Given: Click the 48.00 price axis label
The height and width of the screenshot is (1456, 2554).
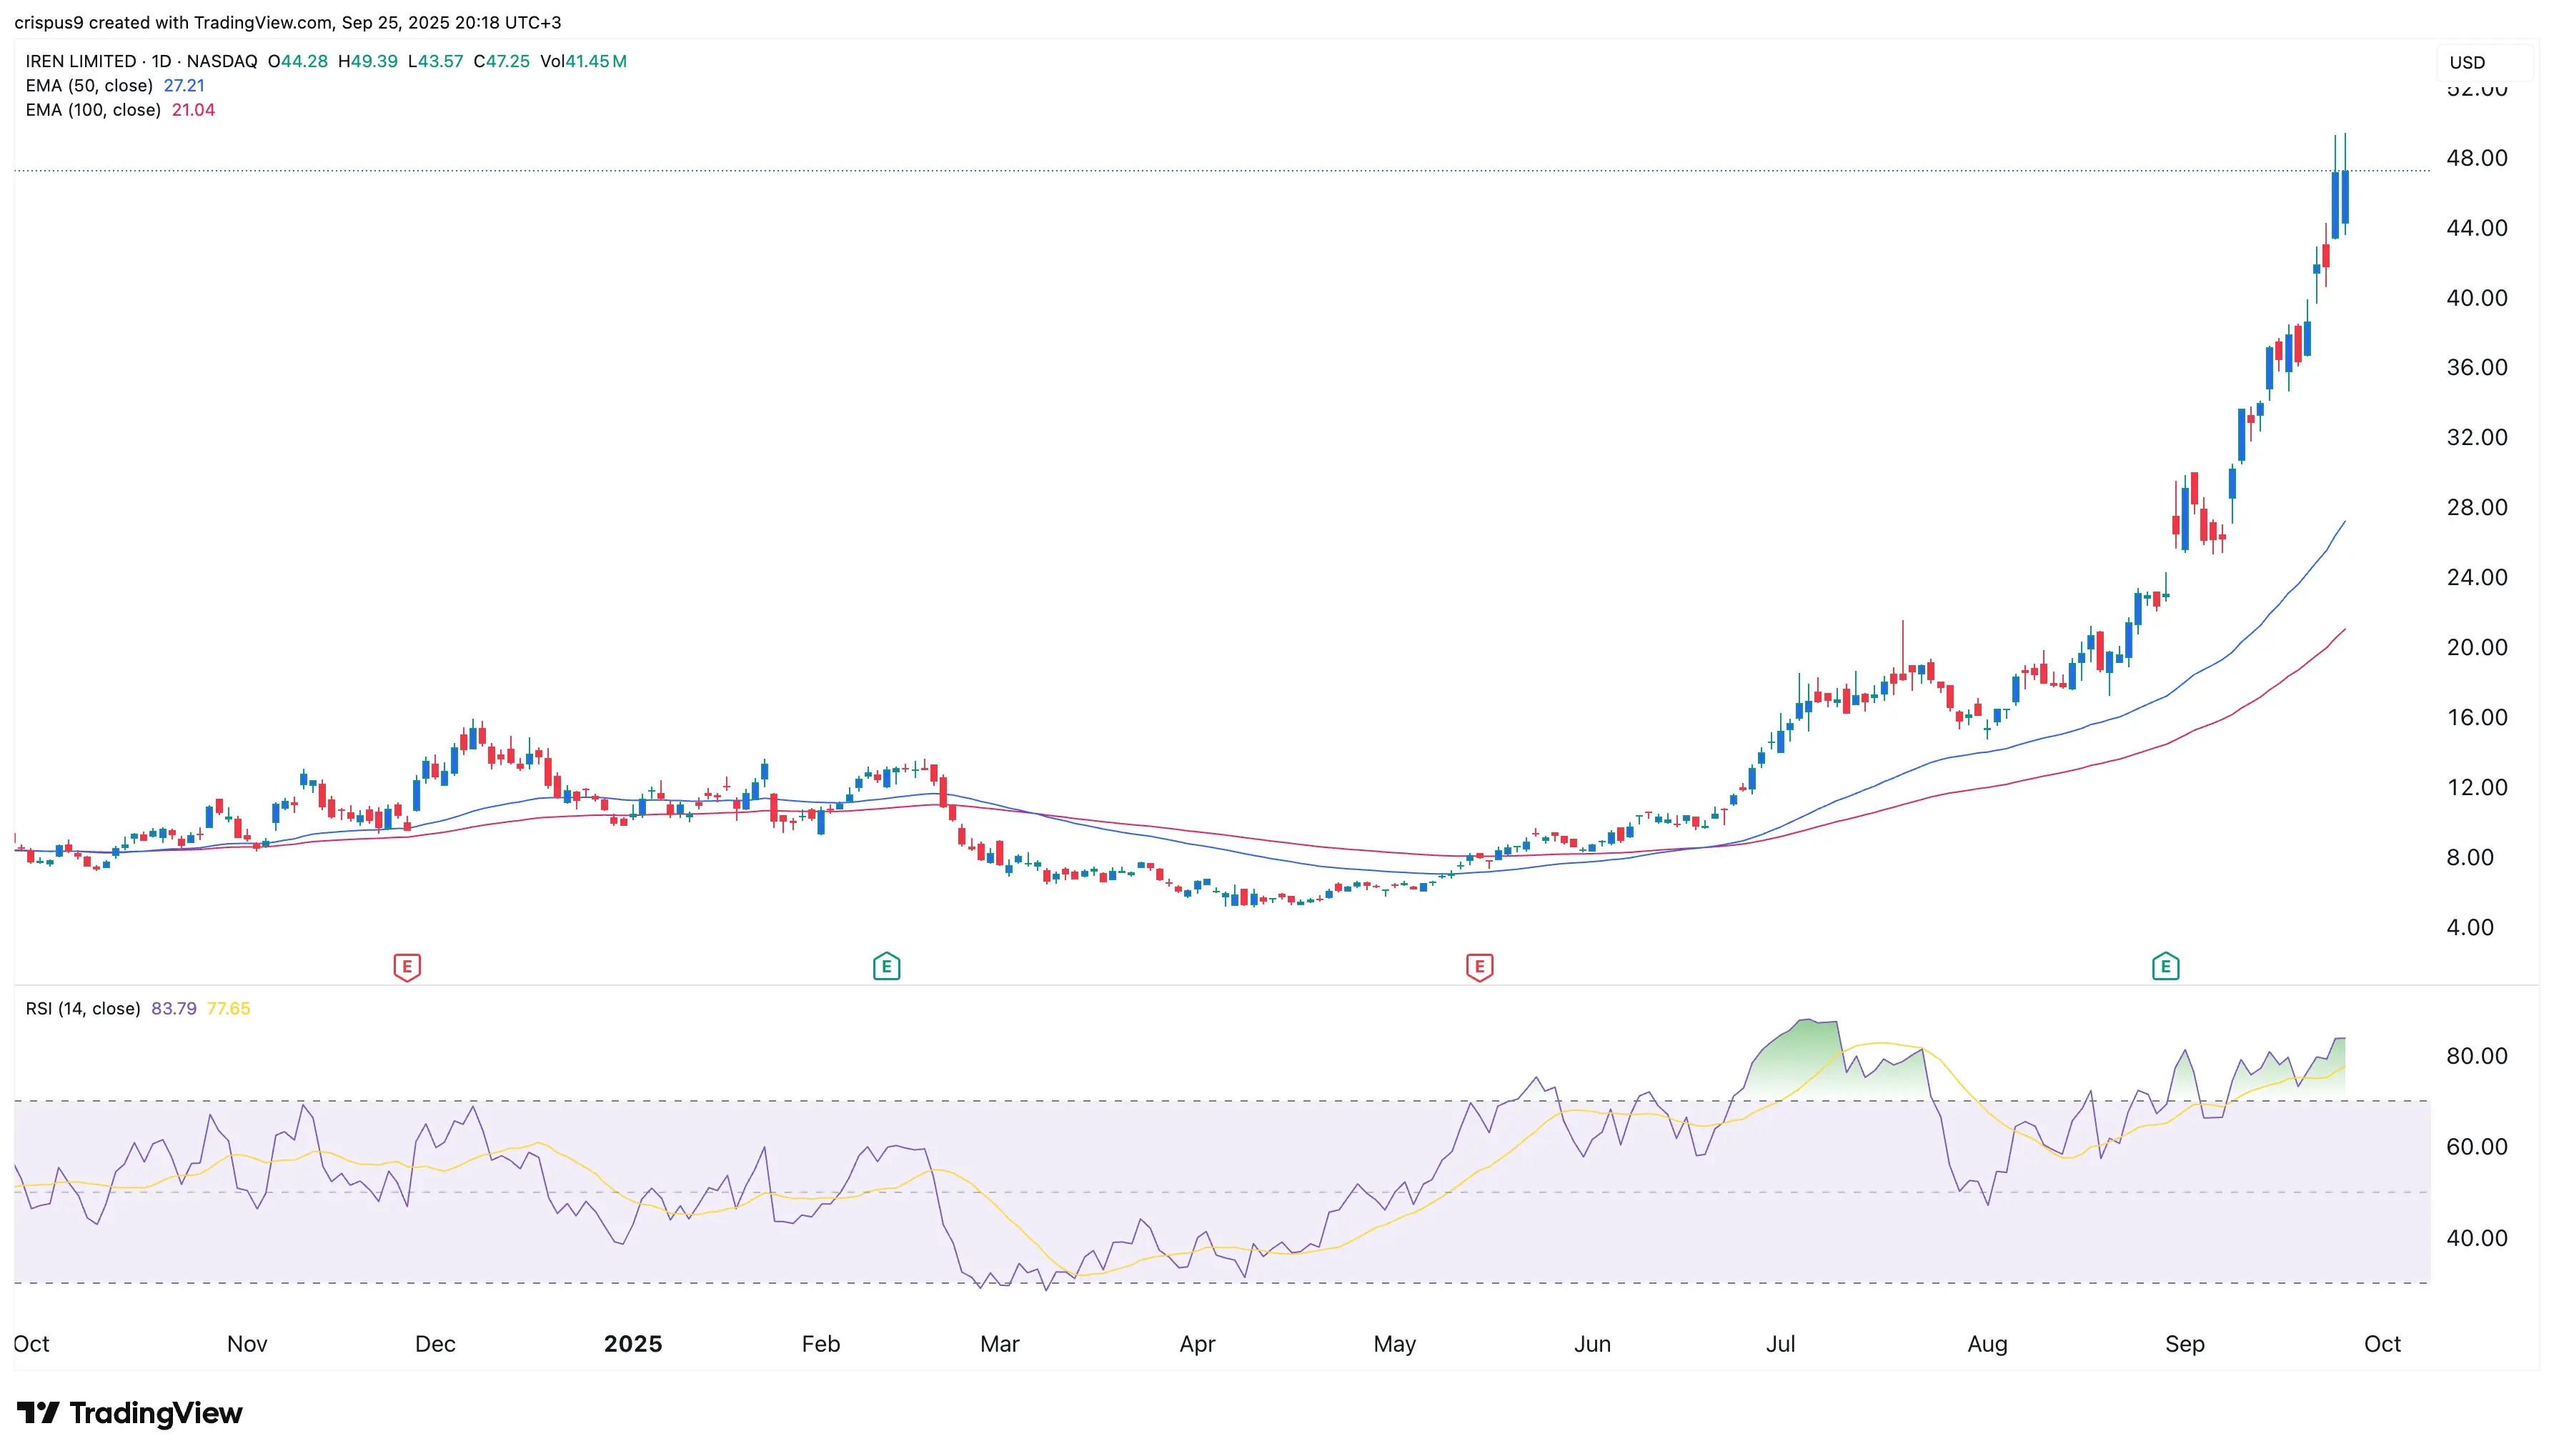Looking at the screenshot, I should coord(2476,158).
